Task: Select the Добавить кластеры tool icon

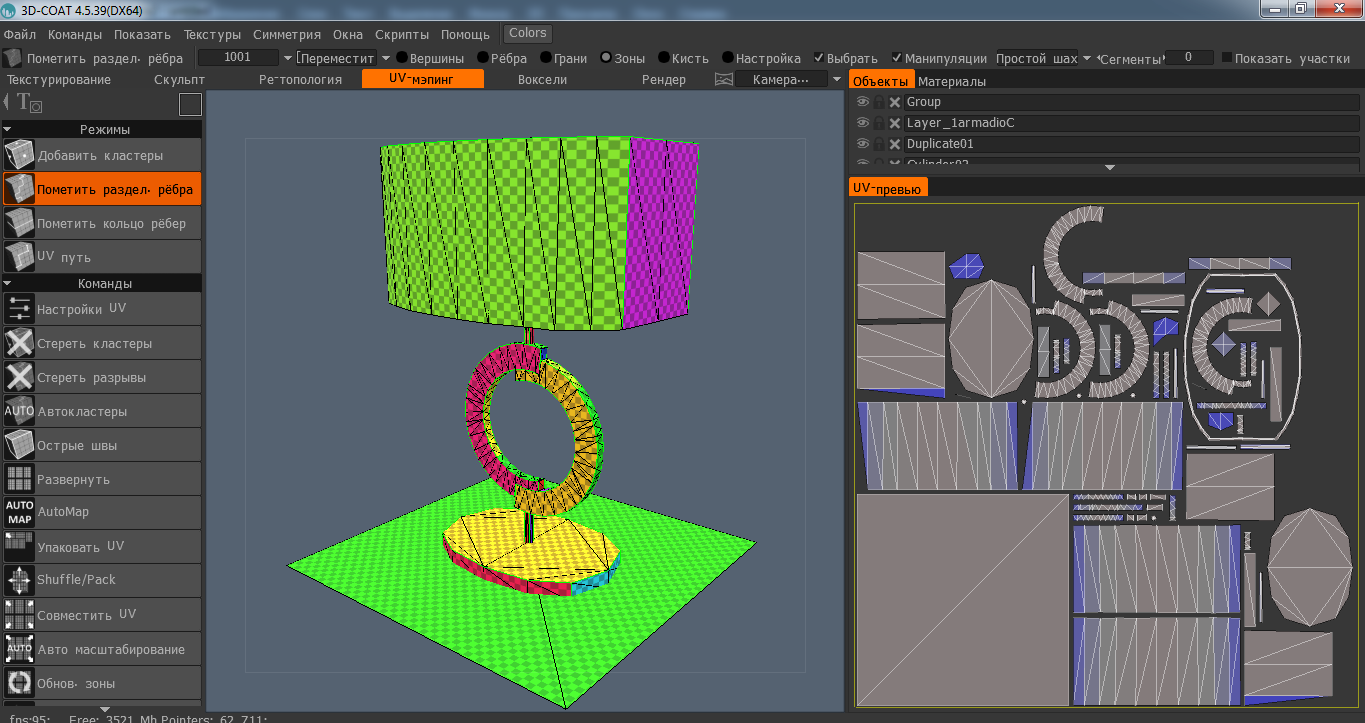Action: tap(19, 156)
